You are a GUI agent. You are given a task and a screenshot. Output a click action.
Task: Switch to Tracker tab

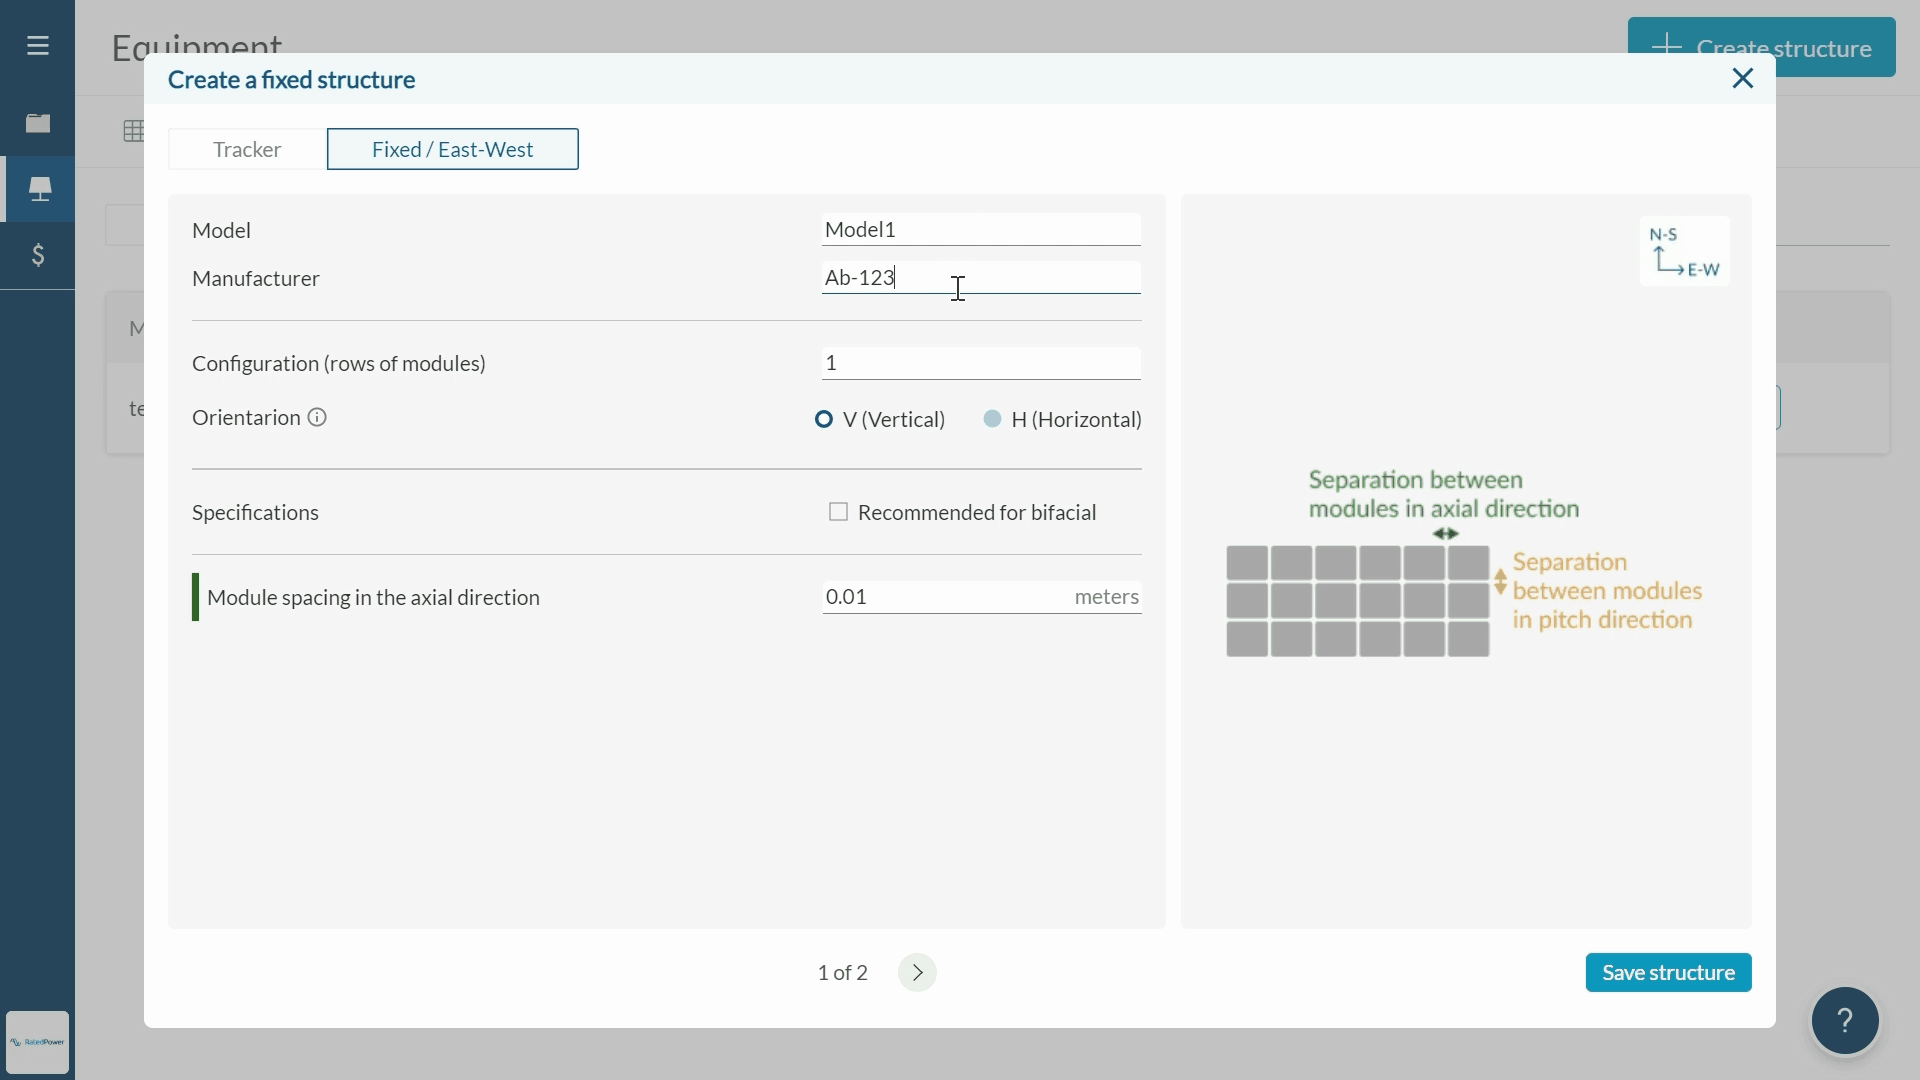tap(247, 148)
